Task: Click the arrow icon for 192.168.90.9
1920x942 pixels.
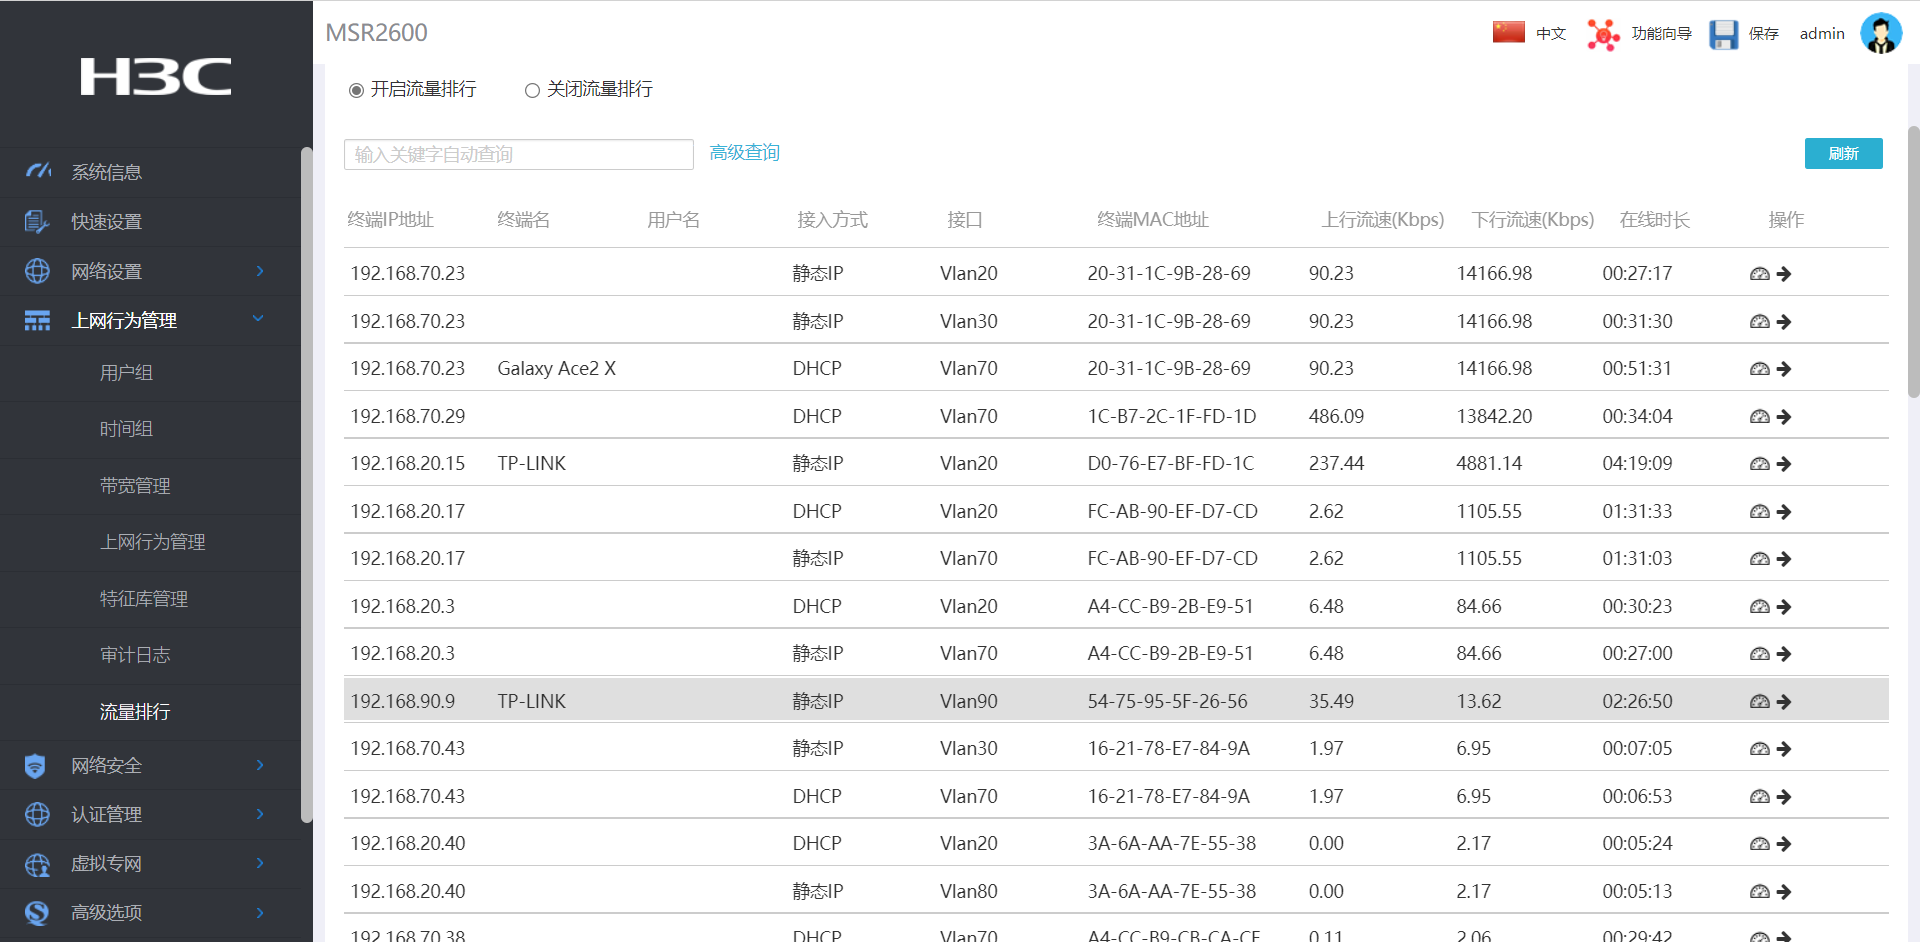Action: (1784, 702)
